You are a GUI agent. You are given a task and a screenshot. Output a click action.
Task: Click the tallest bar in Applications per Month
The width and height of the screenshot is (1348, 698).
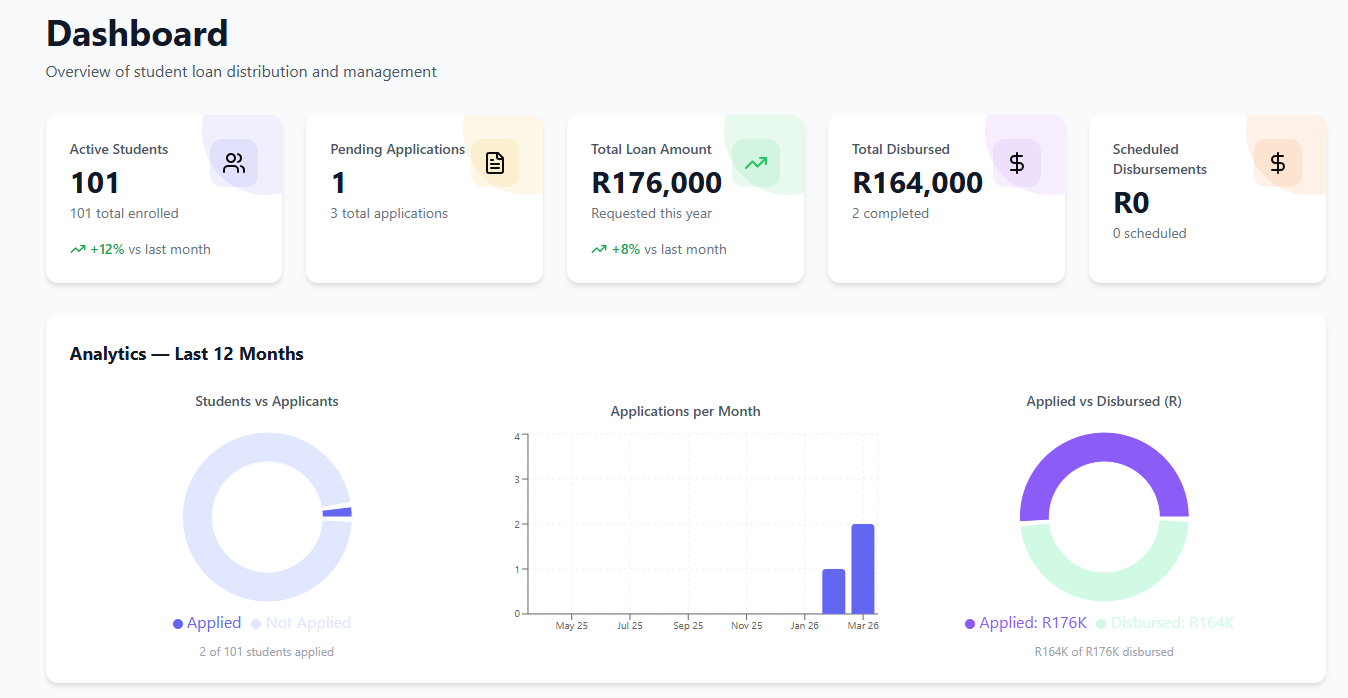pos(863,568)
